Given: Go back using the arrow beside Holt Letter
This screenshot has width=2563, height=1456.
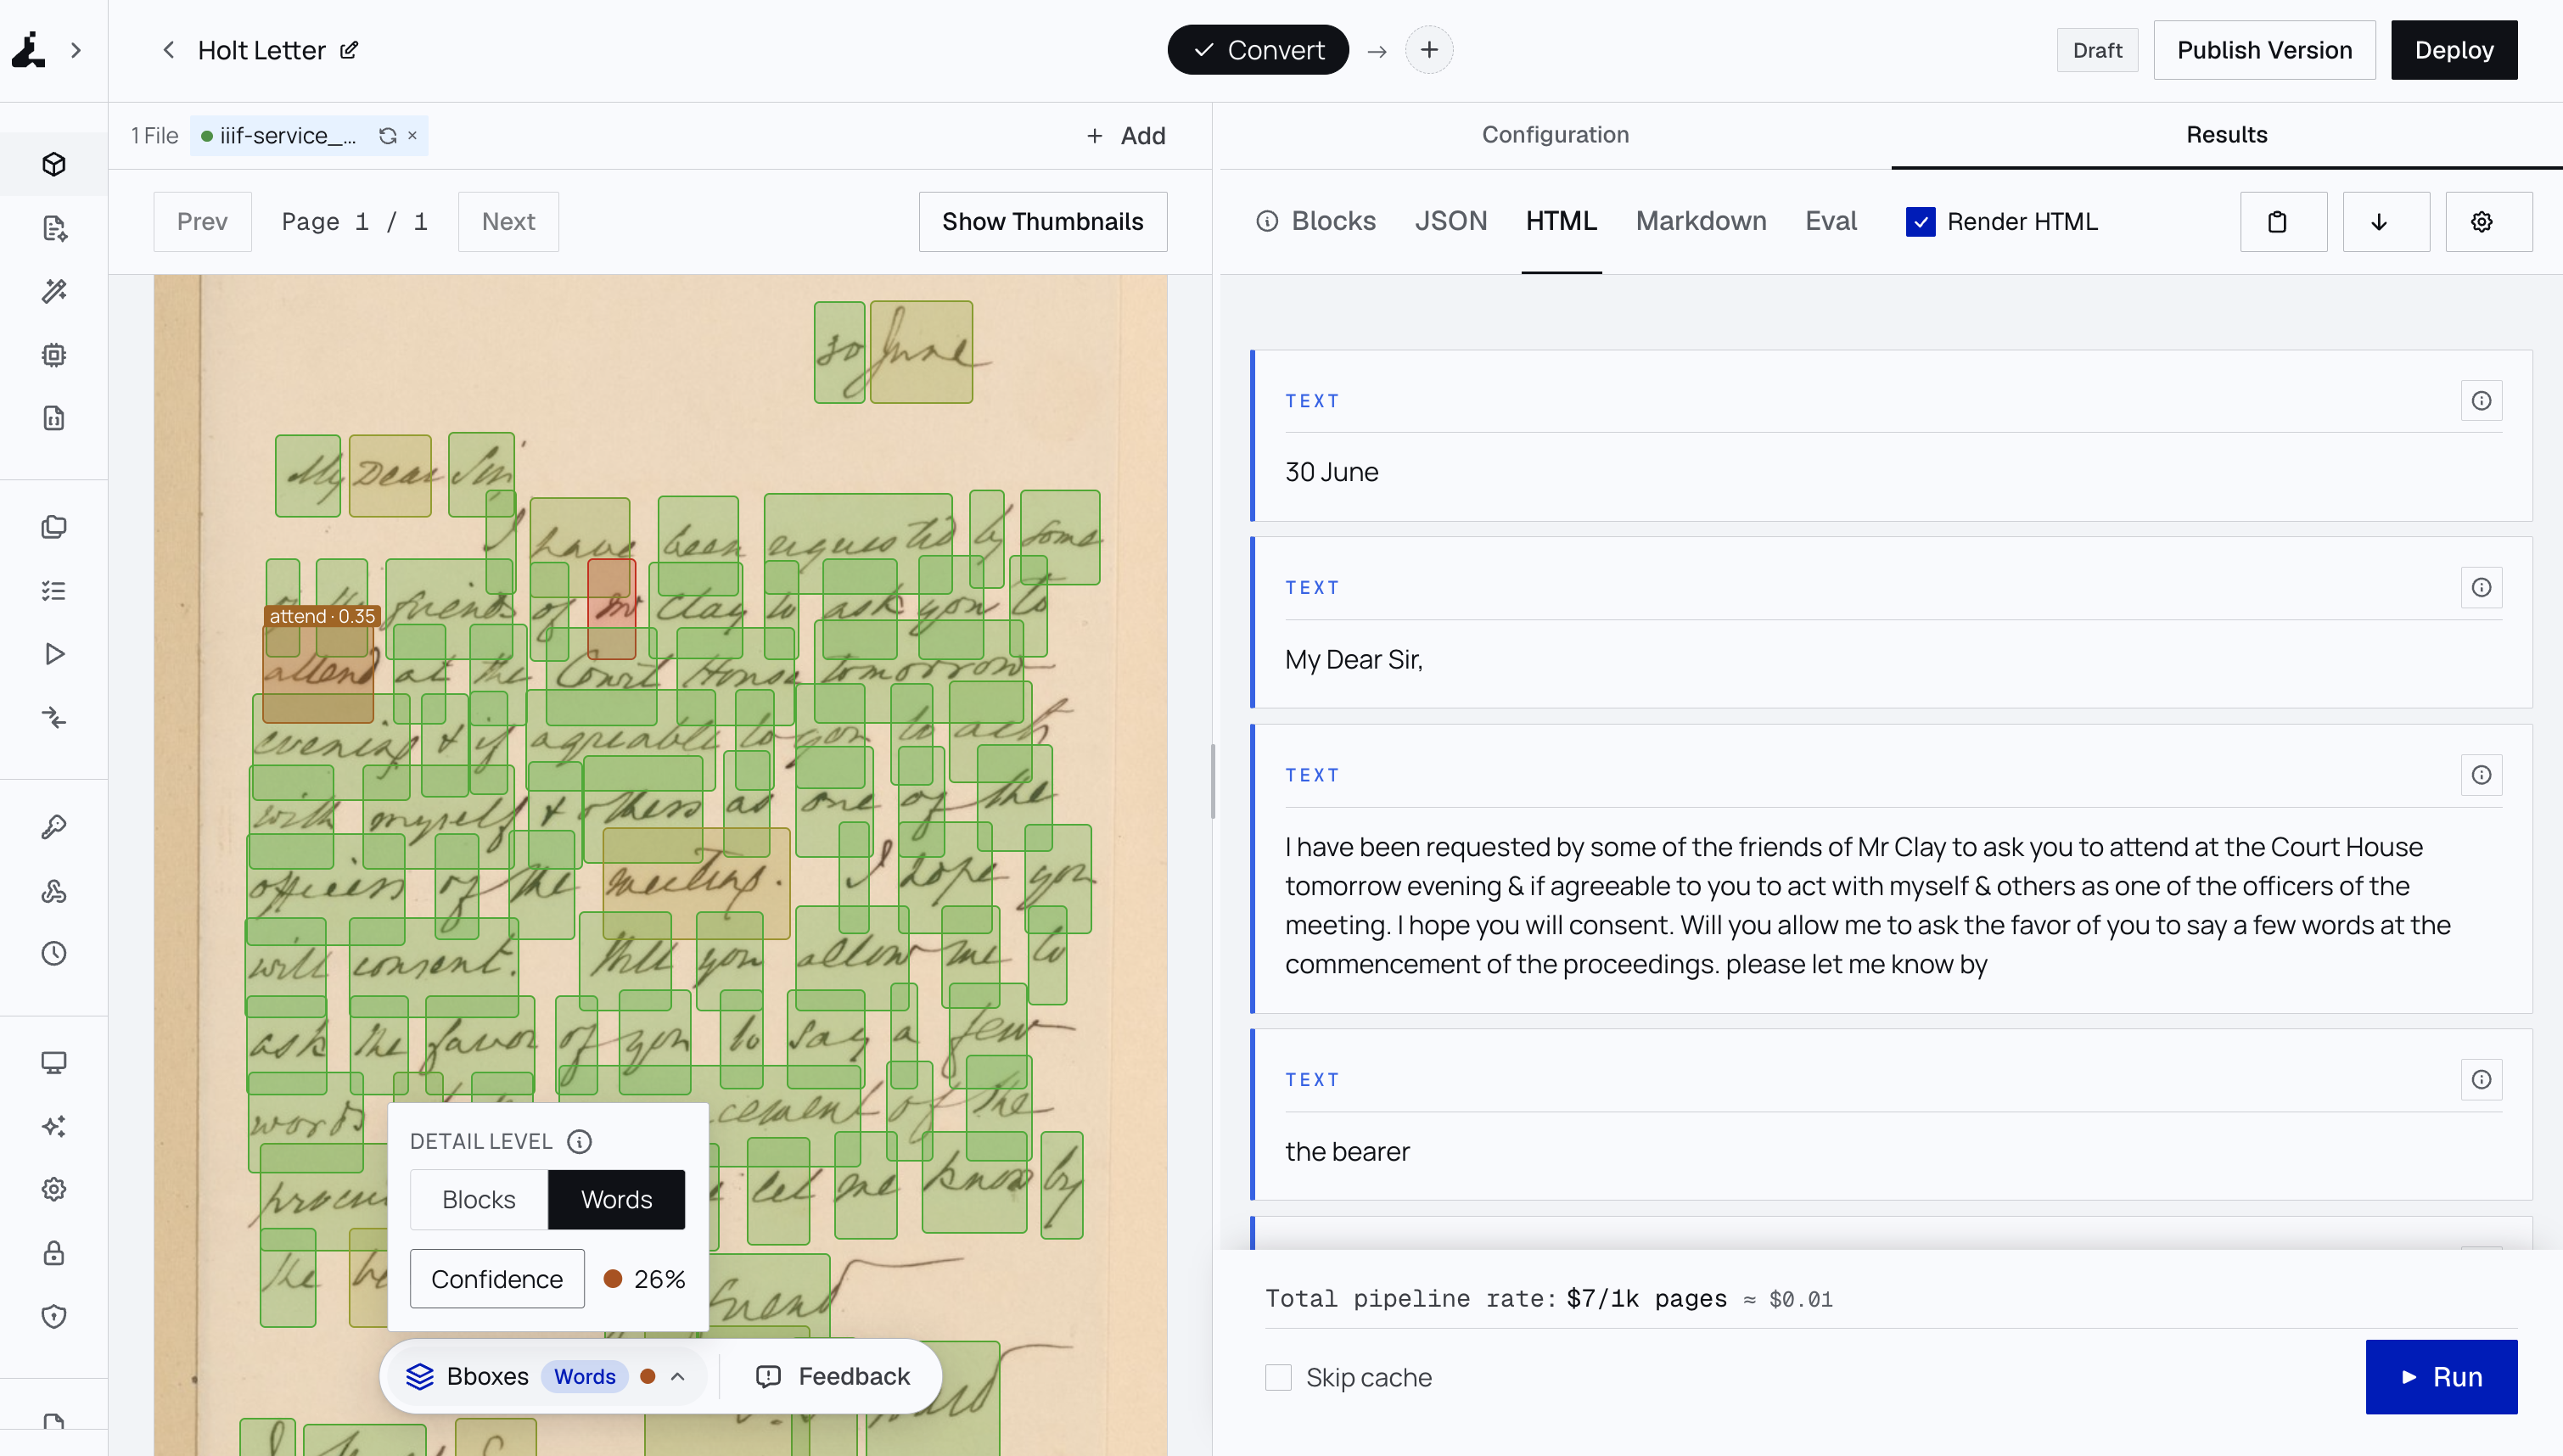Looking at the screenshot, I should 168,50.
